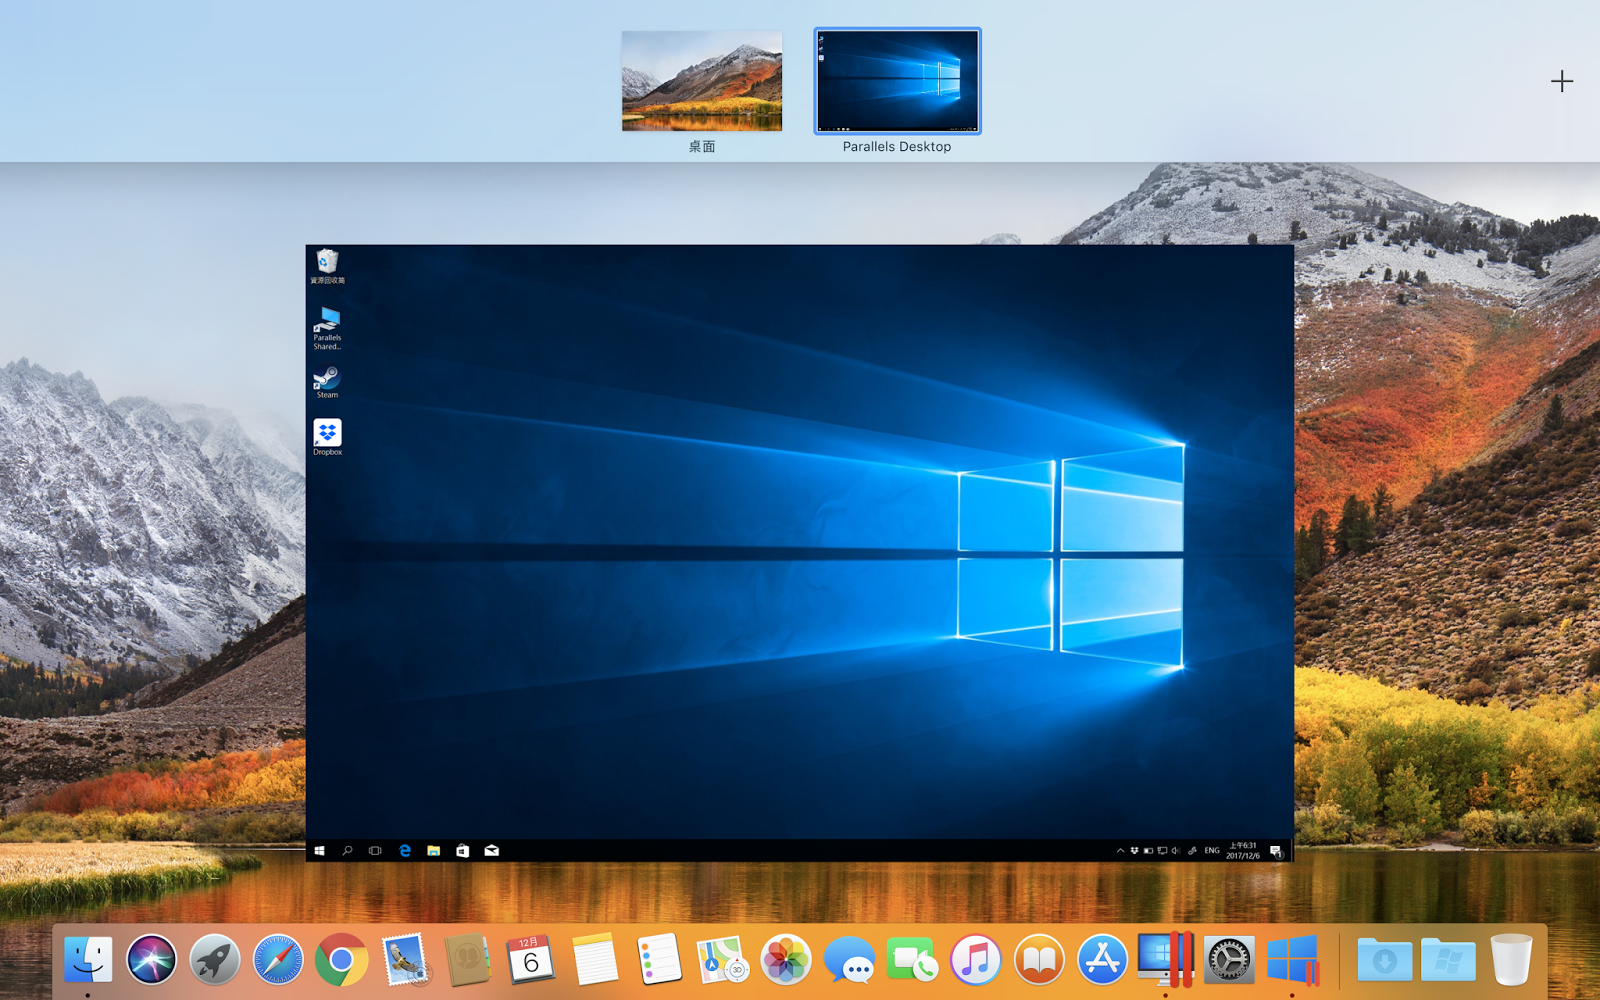
Task: Open iBooks from the Dock
Action: click(x=1039, y=961)
